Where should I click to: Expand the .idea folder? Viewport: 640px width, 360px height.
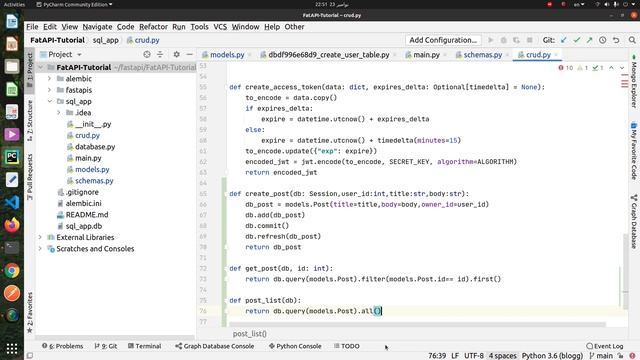(59, 113)
